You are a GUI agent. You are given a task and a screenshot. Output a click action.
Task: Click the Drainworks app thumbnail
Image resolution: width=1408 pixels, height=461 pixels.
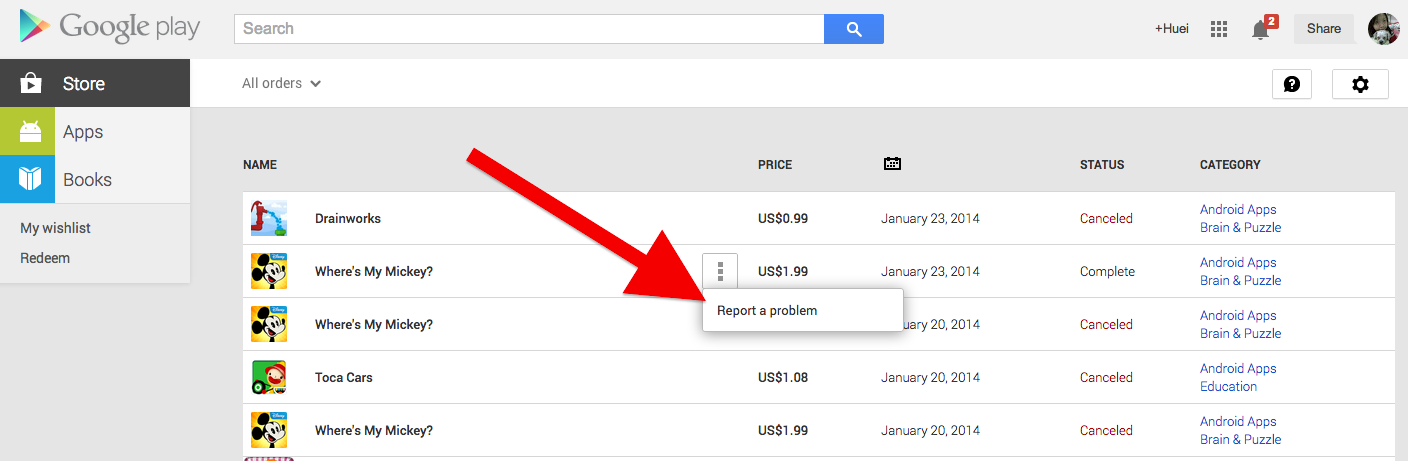[x=269, y=218]
